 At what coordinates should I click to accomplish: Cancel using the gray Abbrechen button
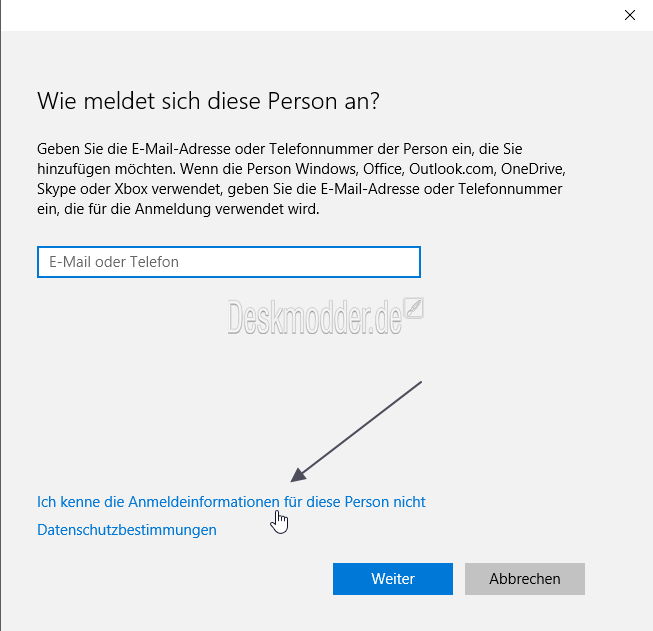(x=525, y=579)
